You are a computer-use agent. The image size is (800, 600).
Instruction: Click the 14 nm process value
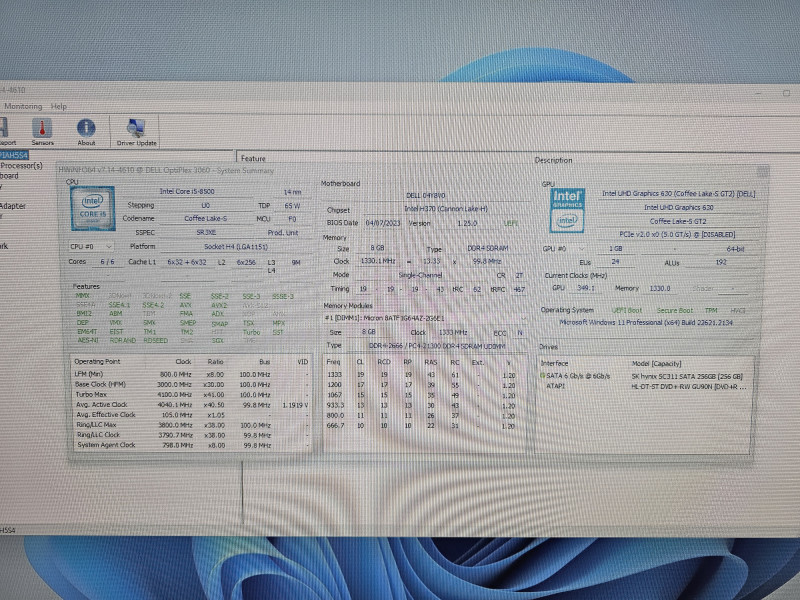pos(292,192)
